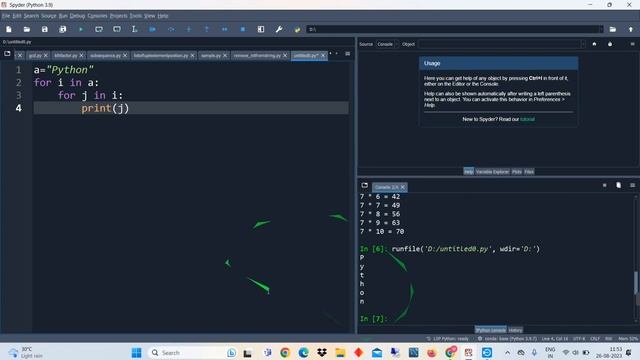Screen dimensions: 640x360
Task: Start debugging the file
Action: [x=153, y=29]
